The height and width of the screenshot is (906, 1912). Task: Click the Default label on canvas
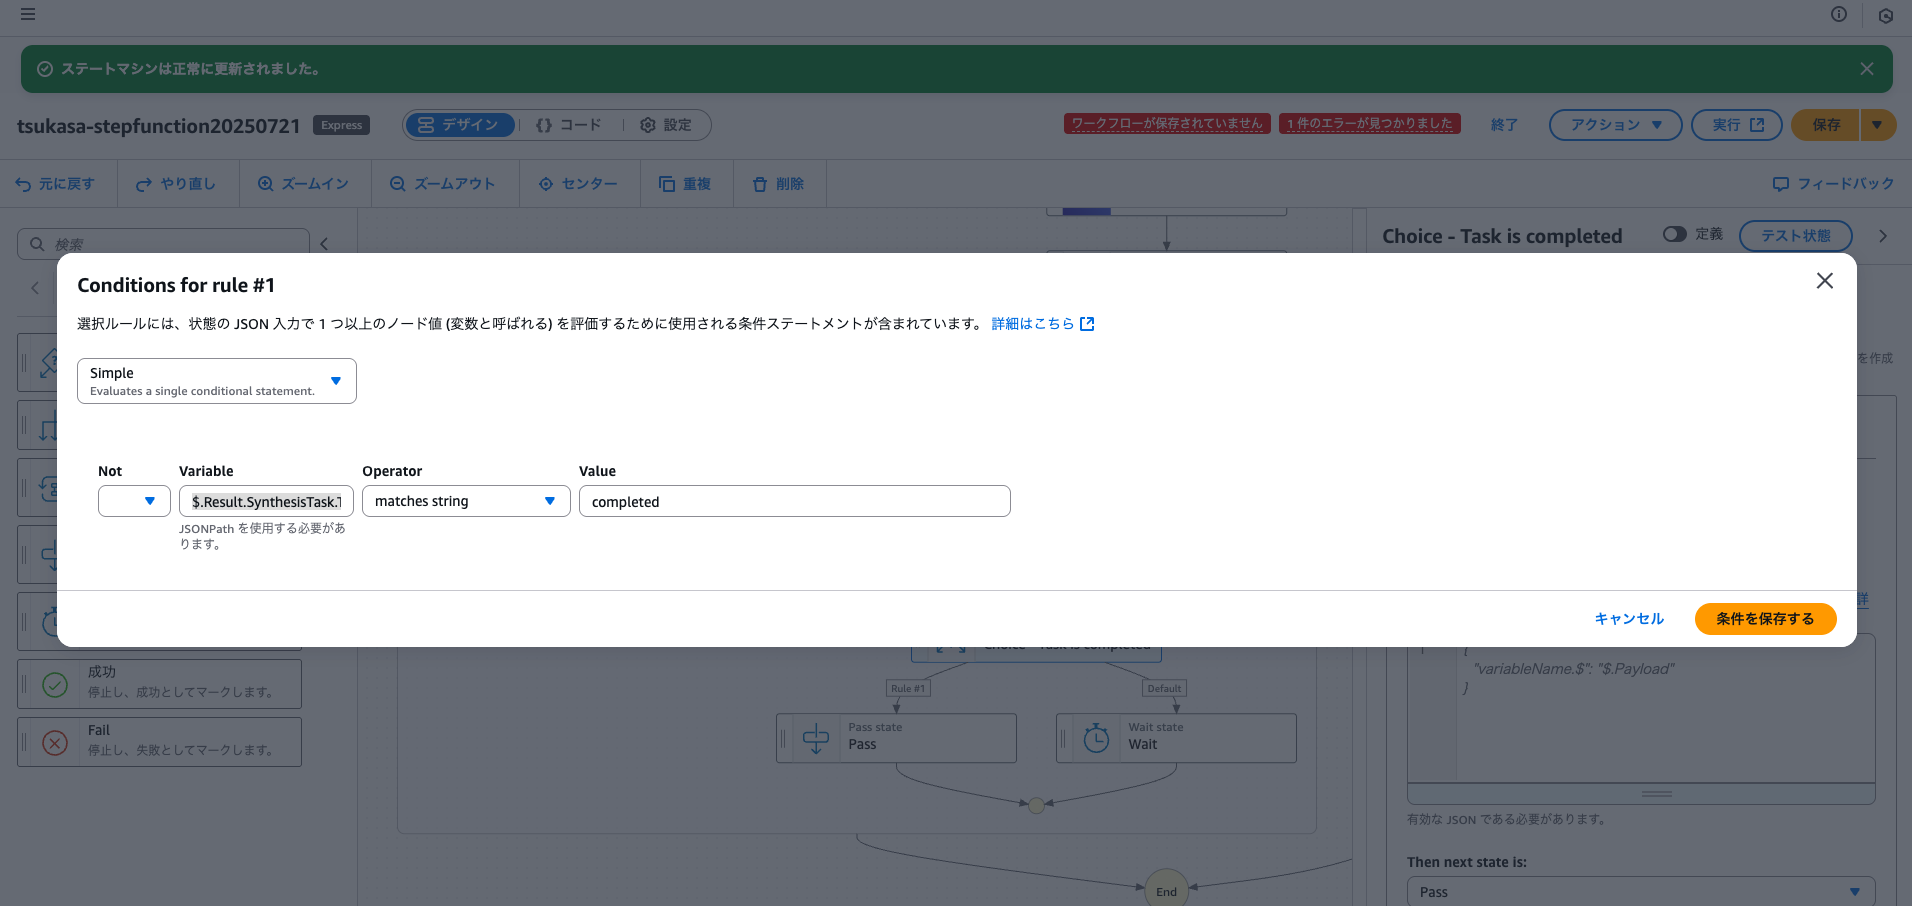tap(1164, 688)
